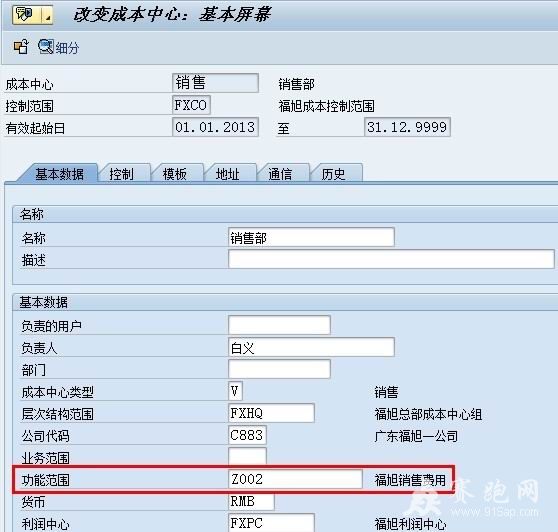Image resolution: width=558 pixels, height=532 pixels.
Task: Select the 基本数据 tab
Action: (x=59, y=174)
